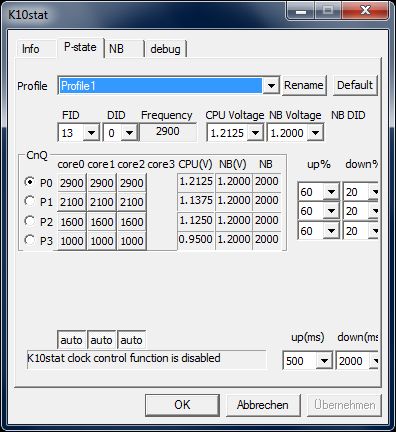
Task: Open the DID dropdown showing 0
Action: pyautogui.click(x=129, y=133)
